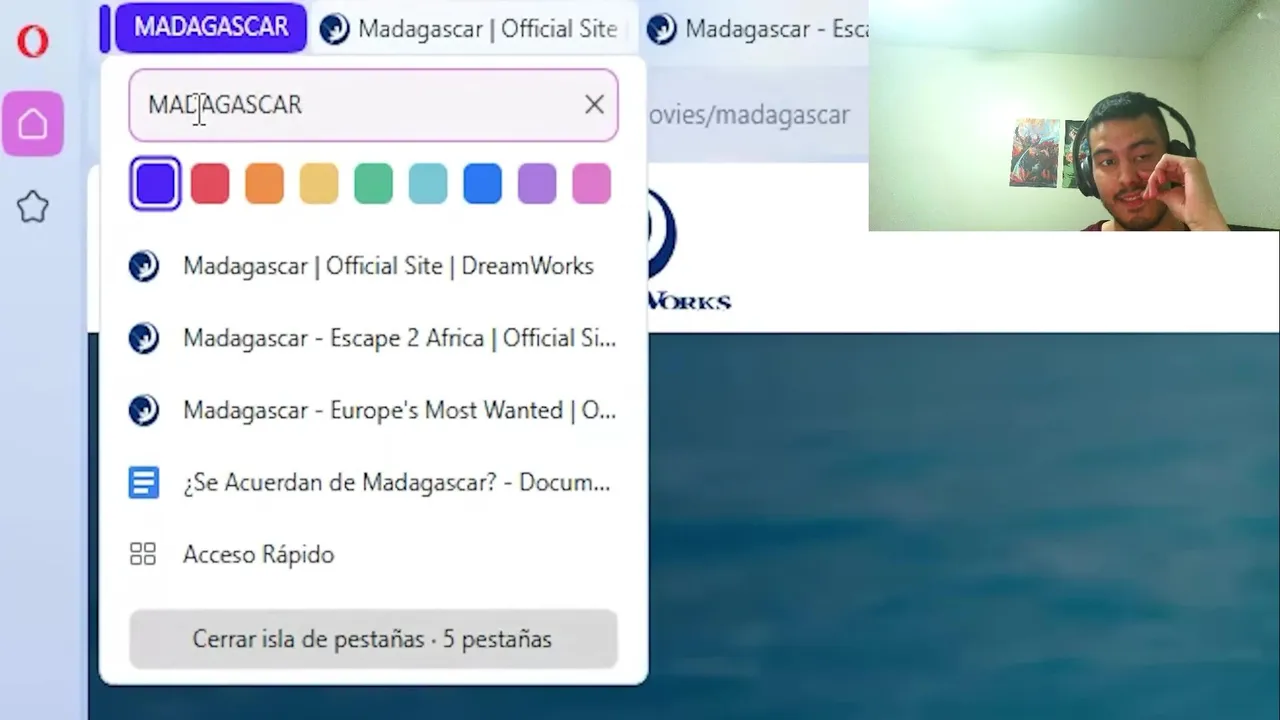Open the Opera main menu logo

33,41
